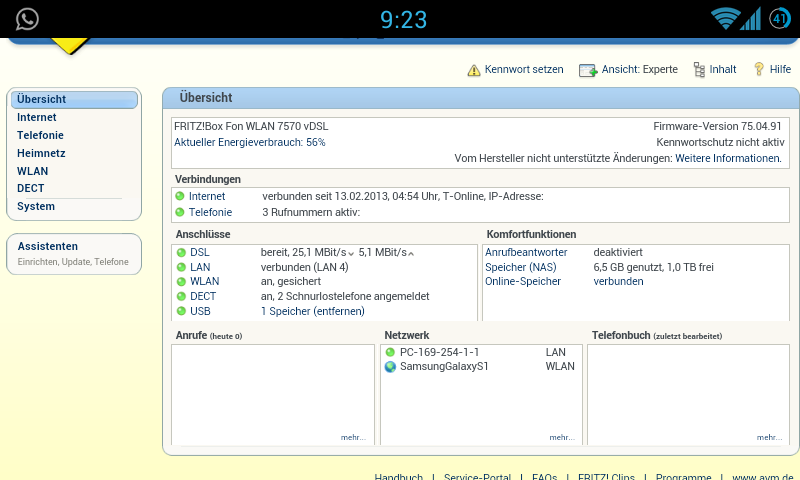The image size is (800, 480).
Task: Click the Inhalt sitemap tree icon
Action: [699, 69]
